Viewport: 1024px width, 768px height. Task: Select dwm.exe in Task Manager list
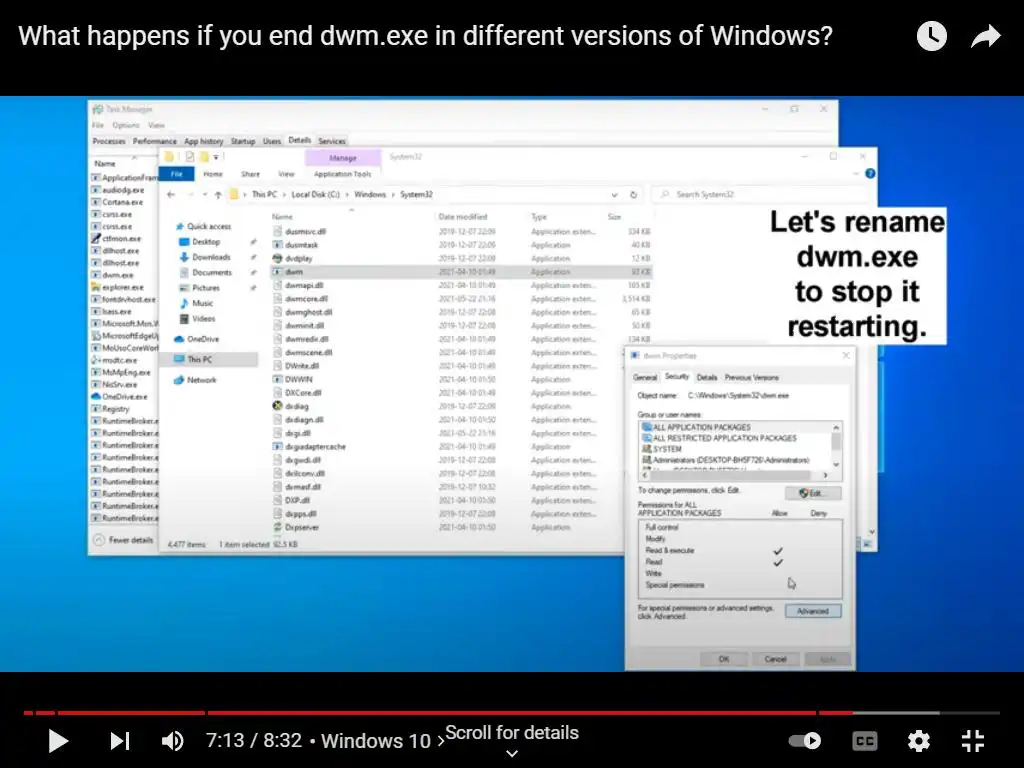(118, 275)
